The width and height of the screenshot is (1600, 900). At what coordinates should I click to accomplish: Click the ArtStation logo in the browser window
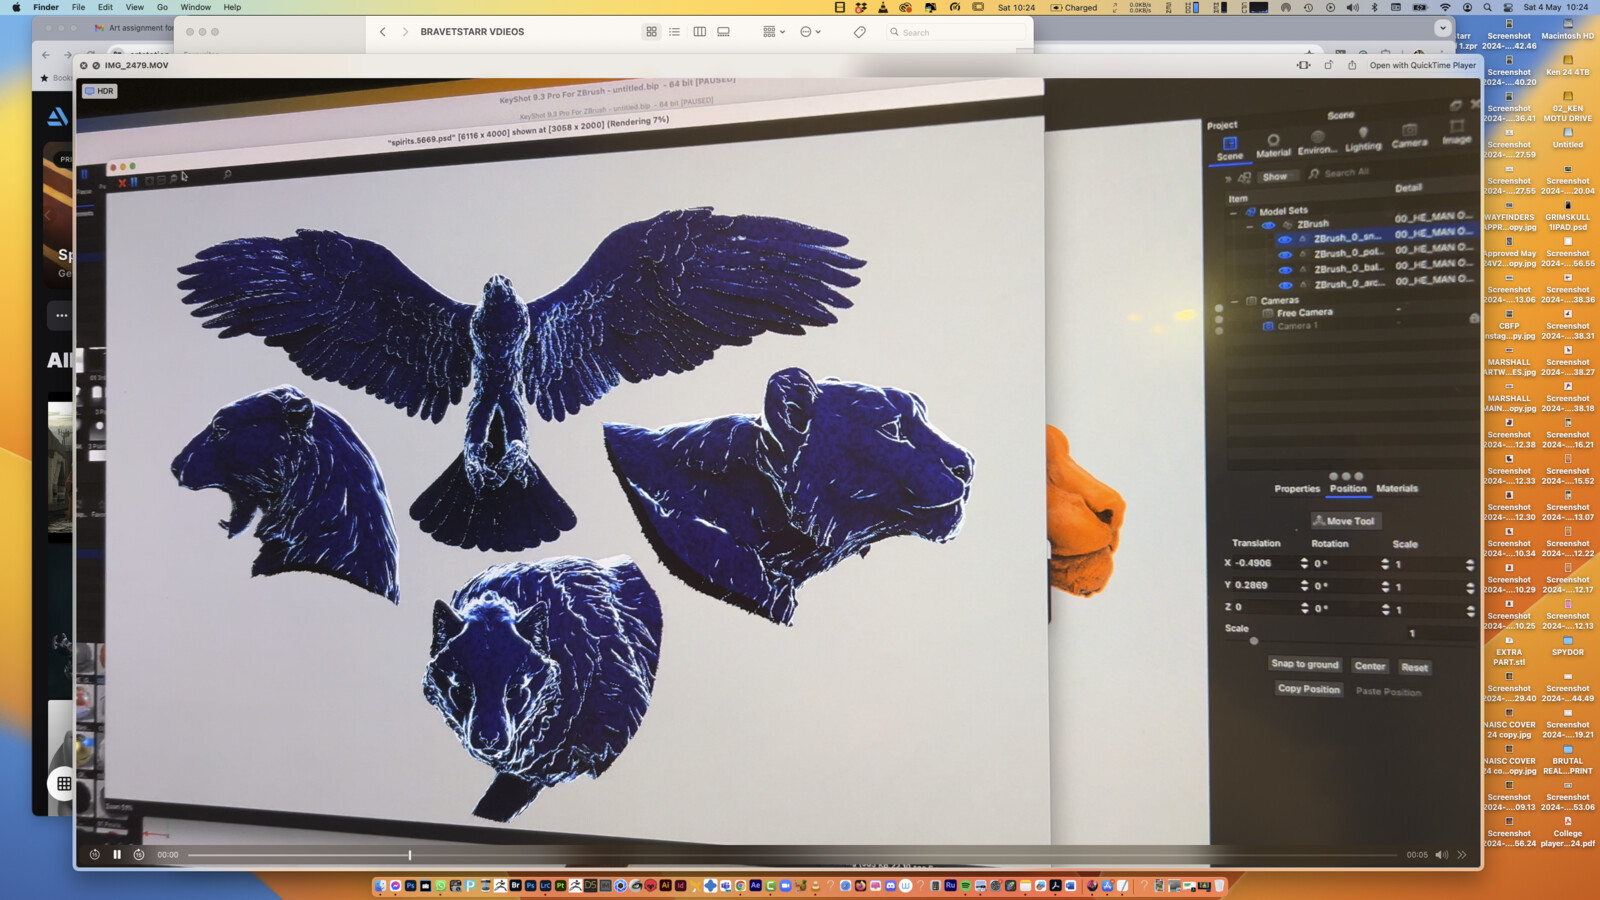pos(57,117)
